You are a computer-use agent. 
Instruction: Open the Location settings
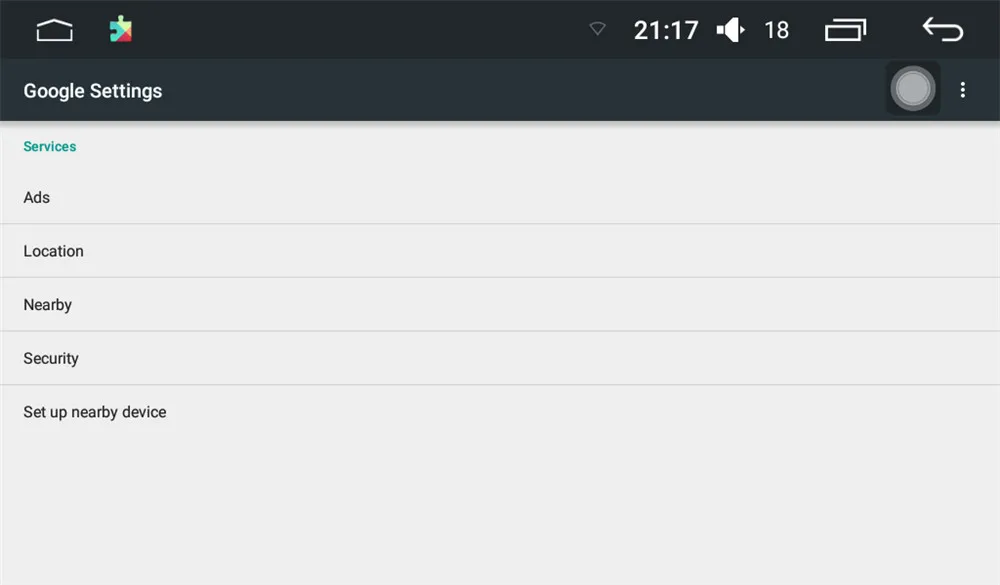click(x=500, y=251)
